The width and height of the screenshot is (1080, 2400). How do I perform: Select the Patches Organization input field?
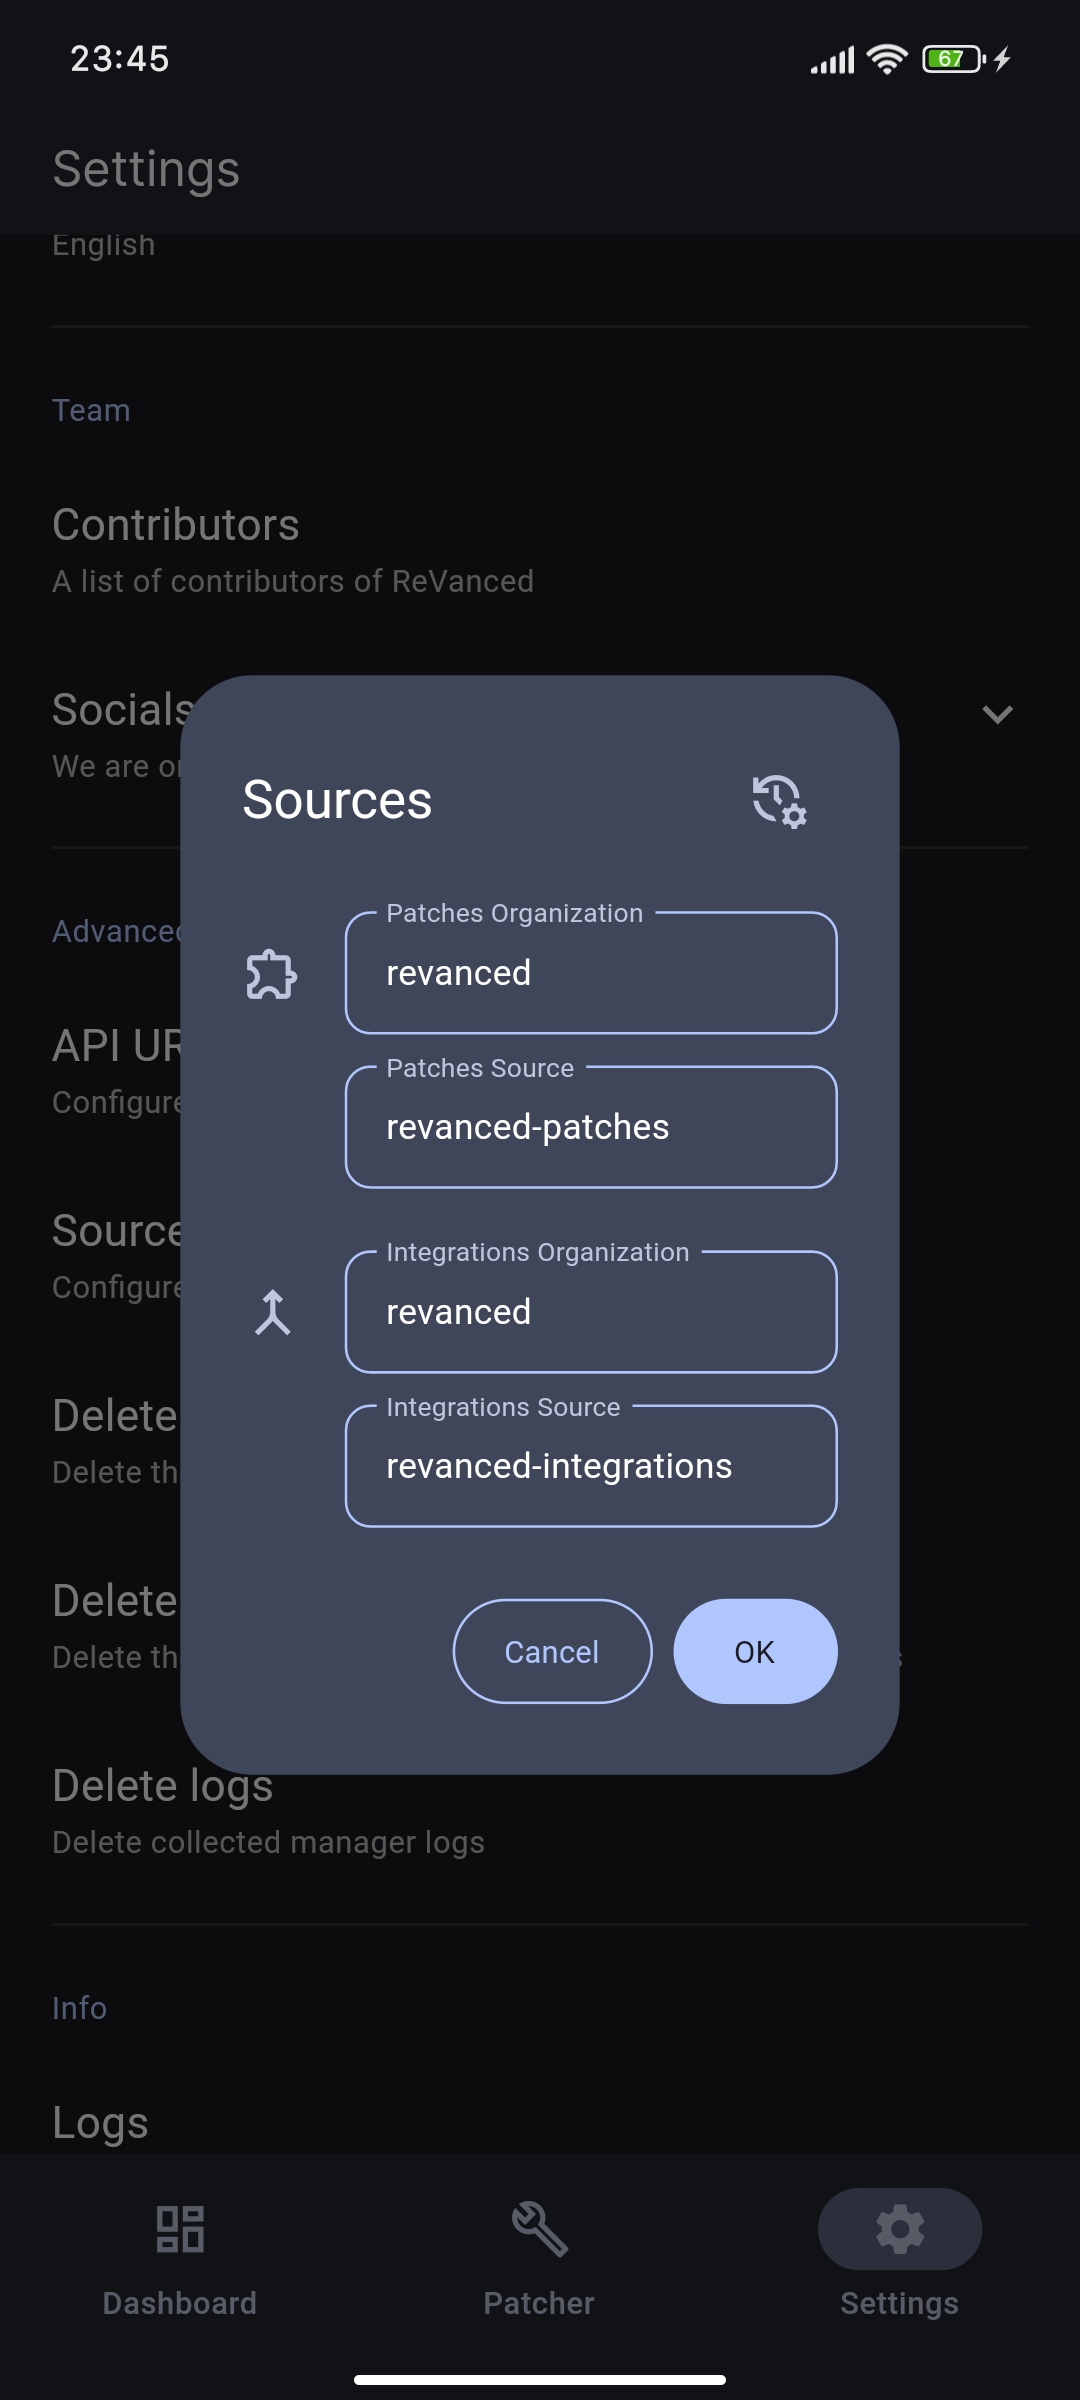[x=590, y=972]
